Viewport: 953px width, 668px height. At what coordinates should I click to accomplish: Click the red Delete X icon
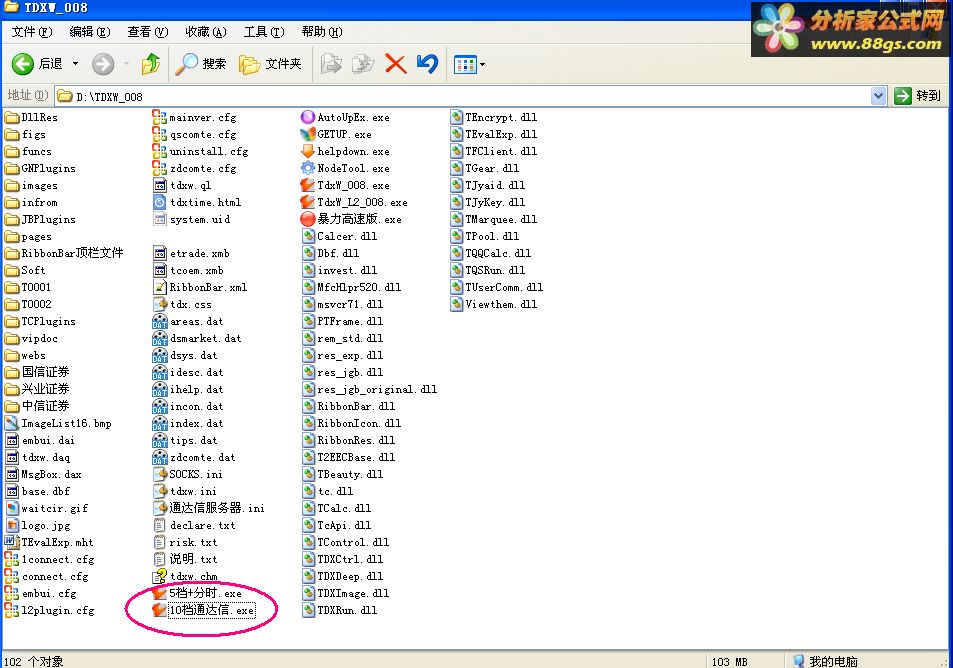pyautogui.click(x=396, y=64)
